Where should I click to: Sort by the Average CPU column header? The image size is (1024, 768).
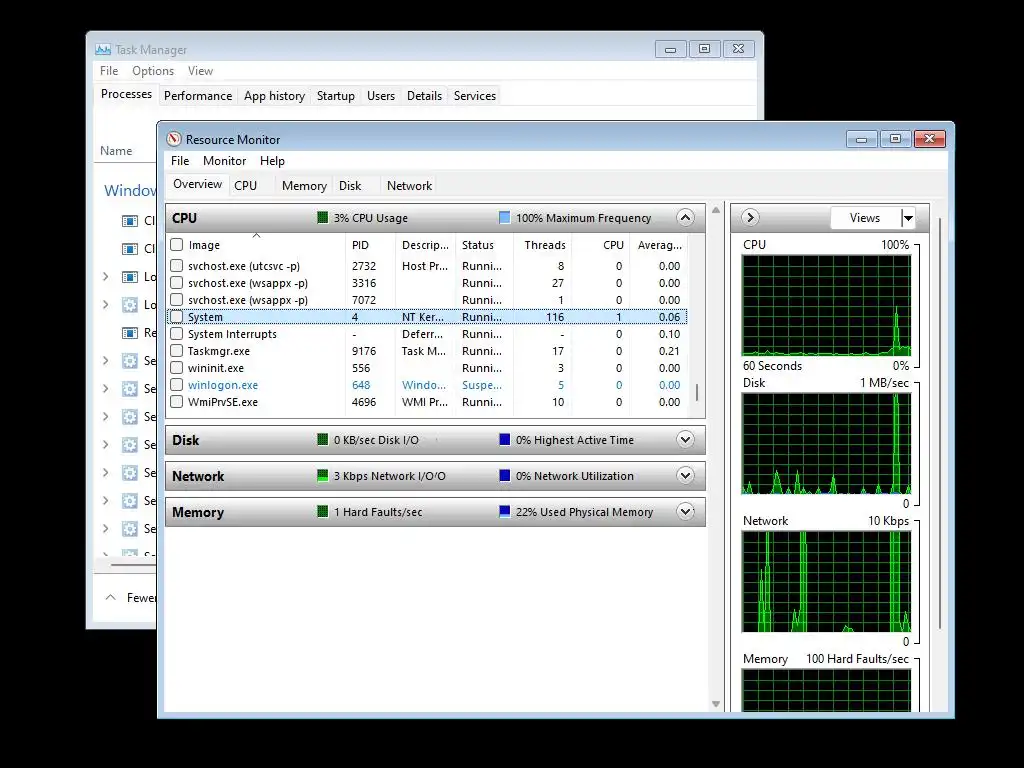pos(659,245)
